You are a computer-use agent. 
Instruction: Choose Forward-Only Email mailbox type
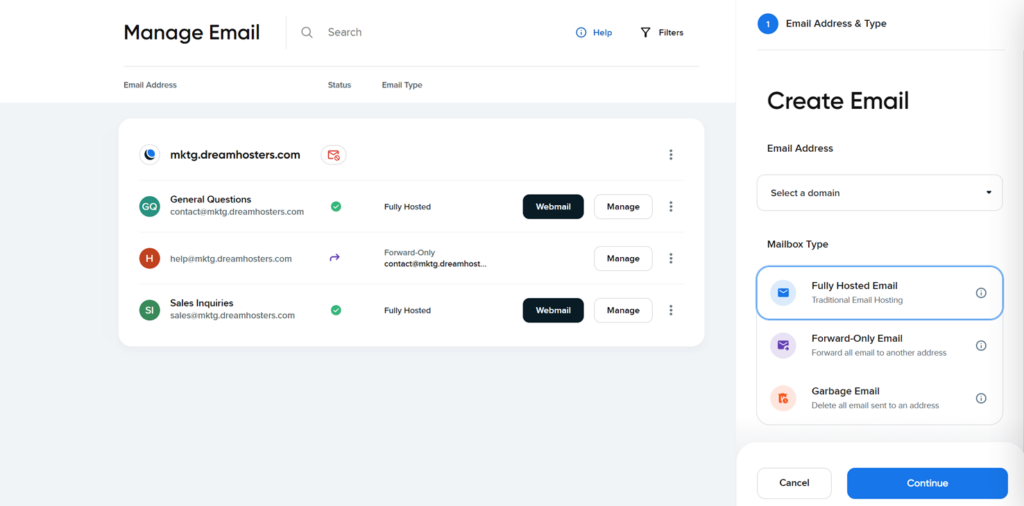pyautogui.click(x=880, y=345)
